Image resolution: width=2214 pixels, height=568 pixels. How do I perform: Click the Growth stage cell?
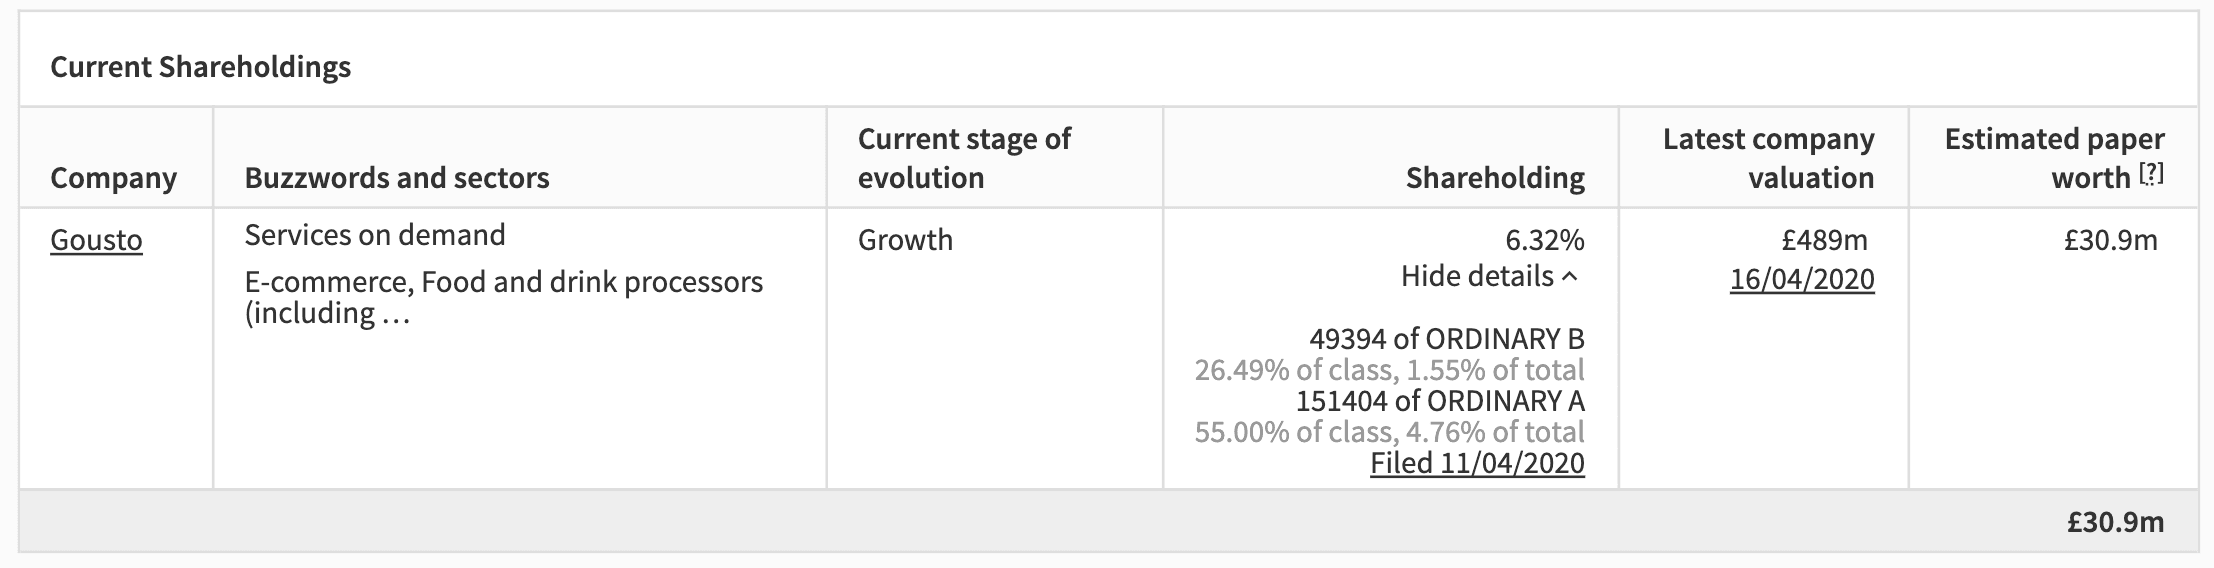tap(905, 240)
